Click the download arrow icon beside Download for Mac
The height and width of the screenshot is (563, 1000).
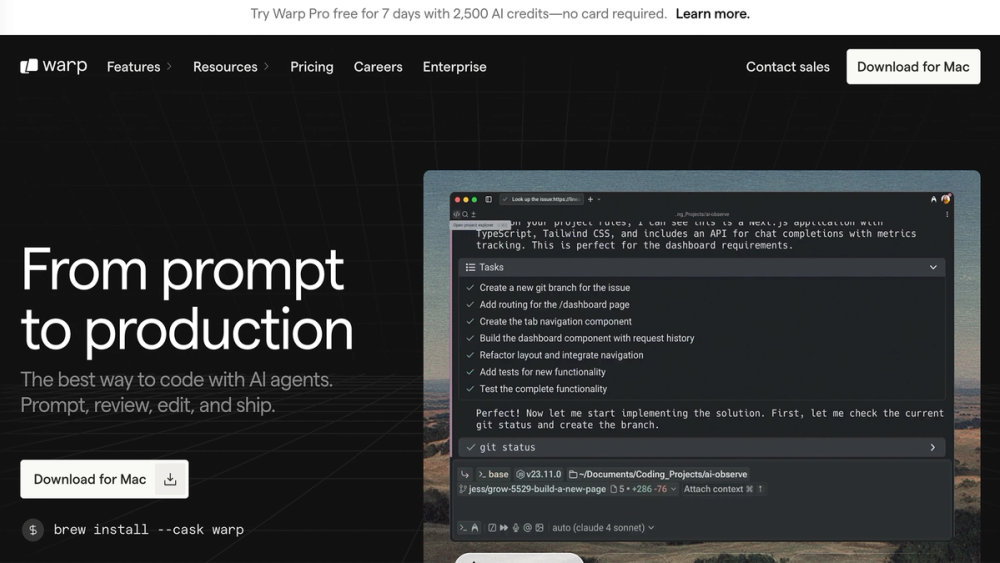point(170,479)
